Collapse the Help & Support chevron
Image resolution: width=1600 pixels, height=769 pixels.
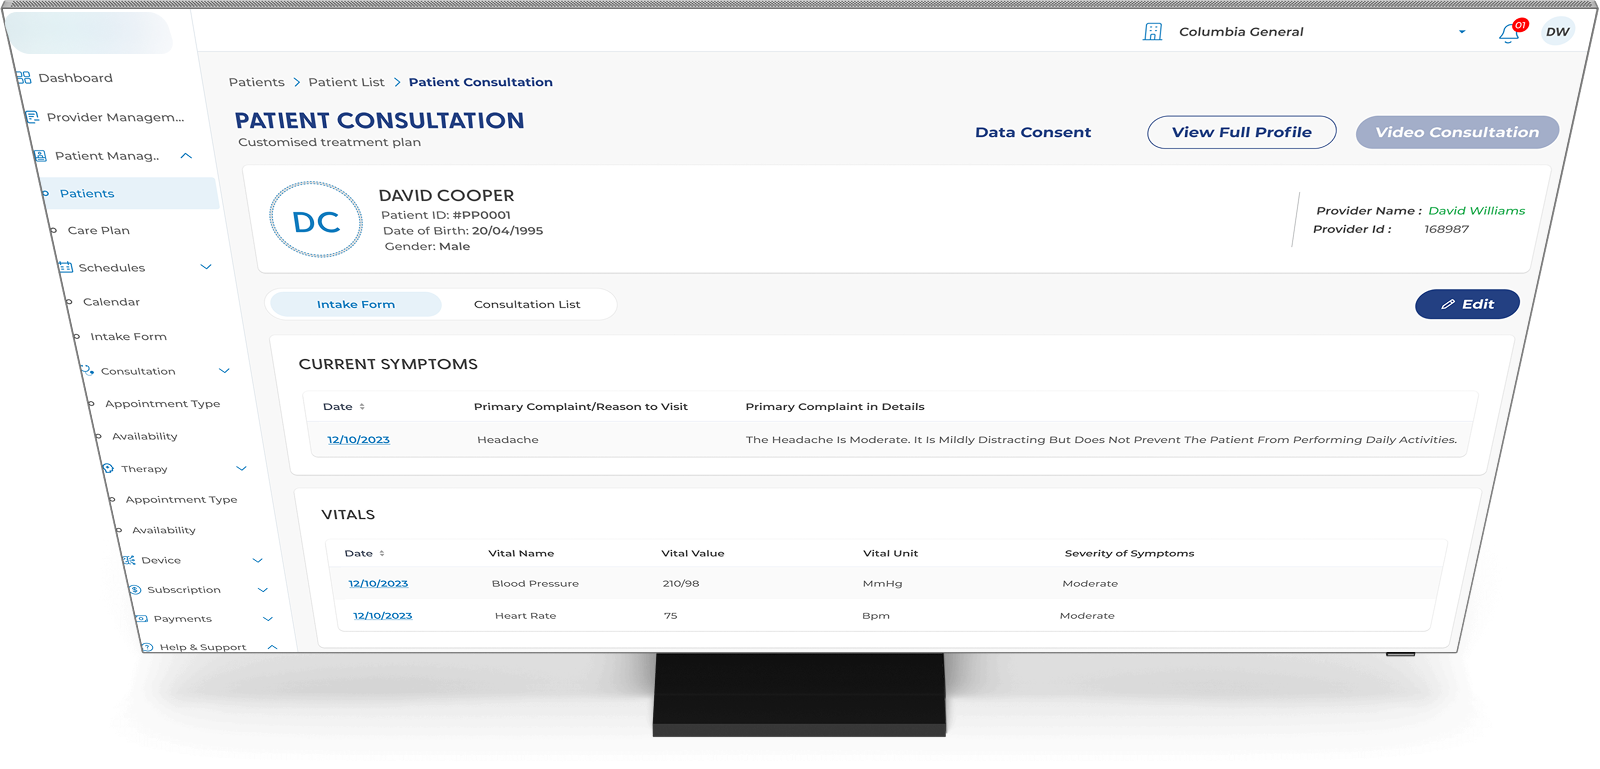[x=272, y=647]
